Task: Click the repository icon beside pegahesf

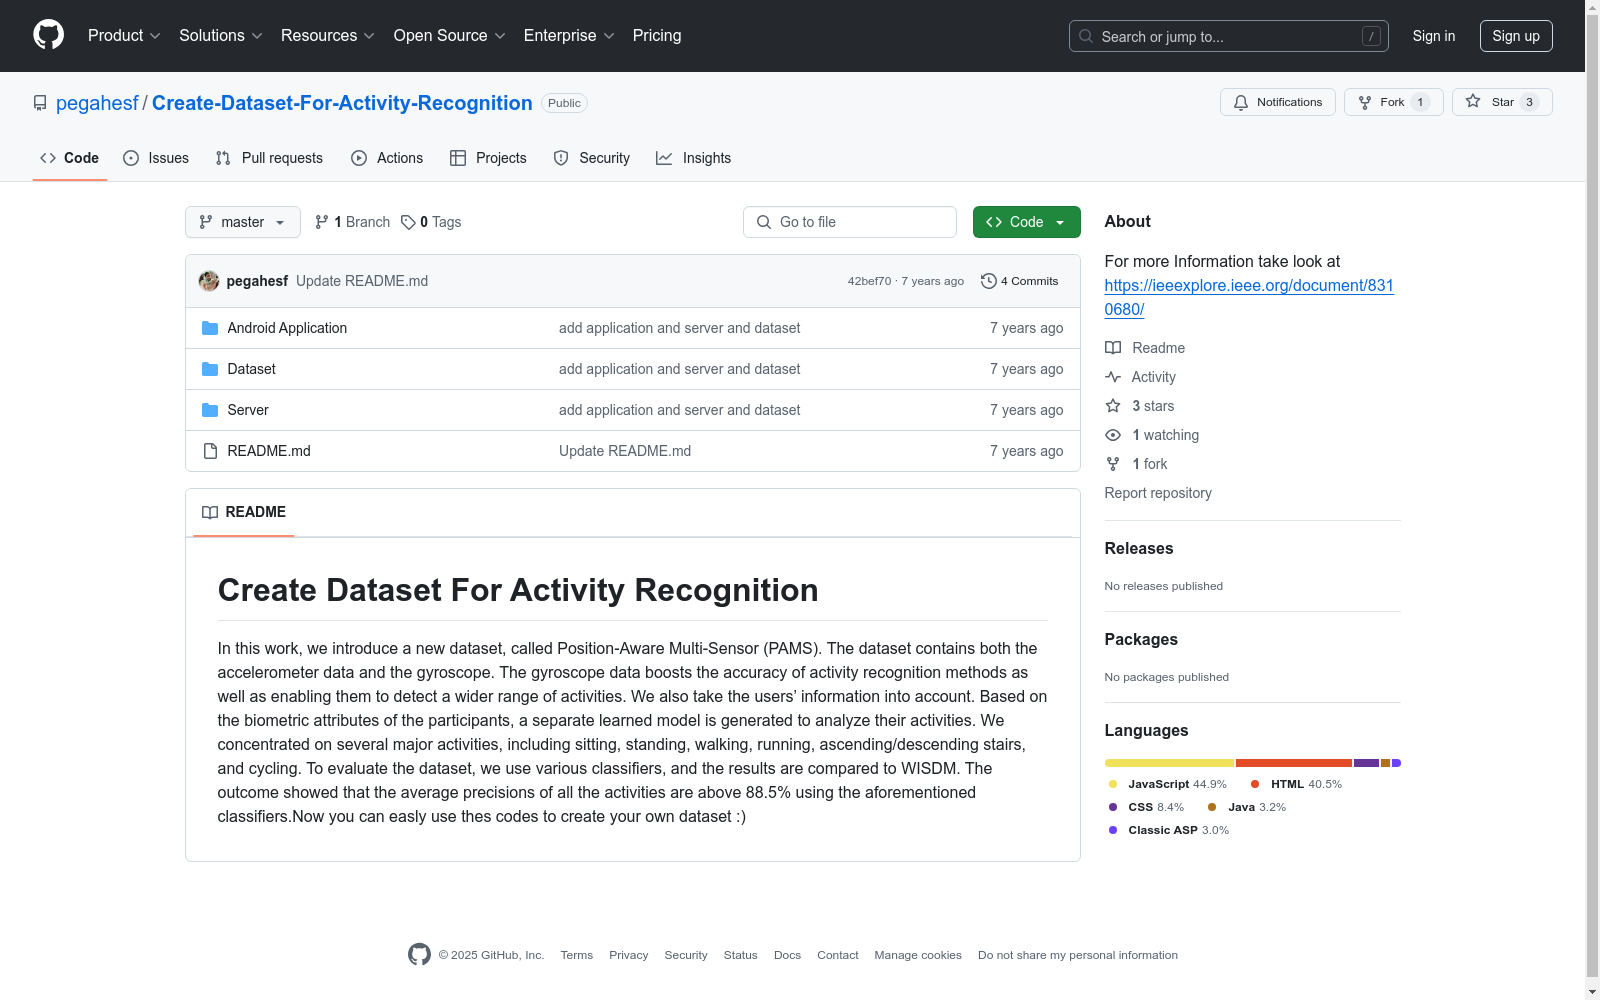Action: [x=40, y=103]
